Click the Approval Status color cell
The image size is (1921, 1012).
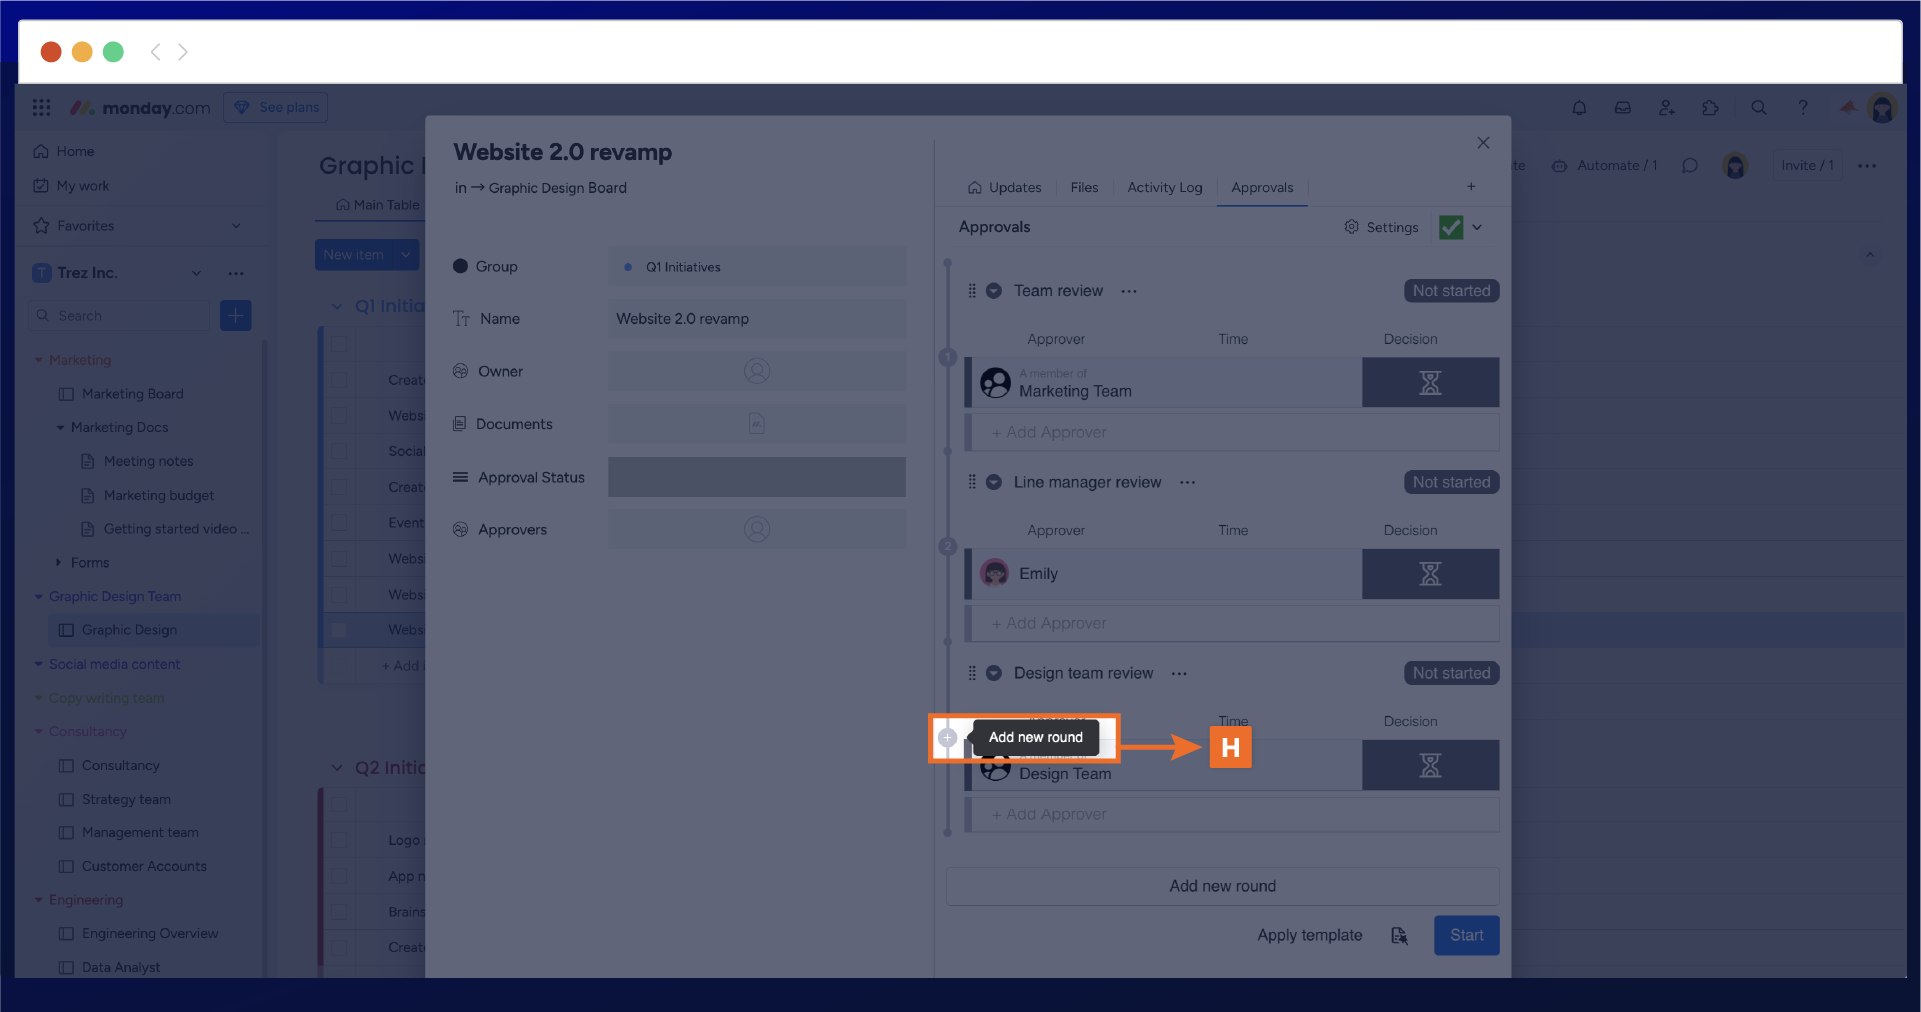[757, 477]
